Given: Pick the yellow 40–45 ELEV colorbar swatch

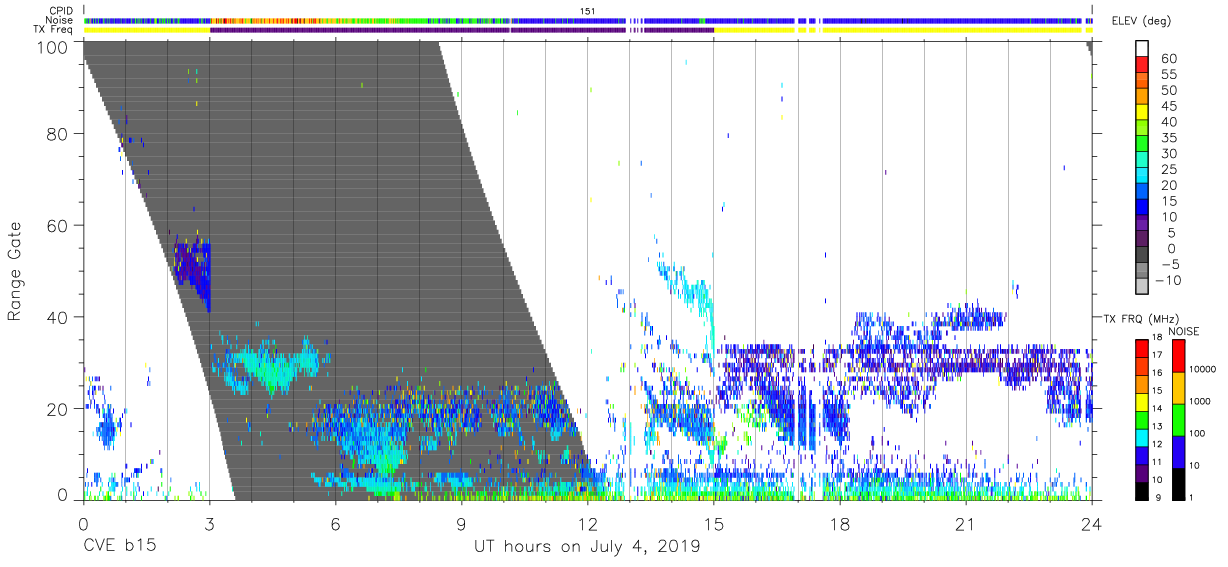Looking at the screenshot, I should [x=1142, y=113].
